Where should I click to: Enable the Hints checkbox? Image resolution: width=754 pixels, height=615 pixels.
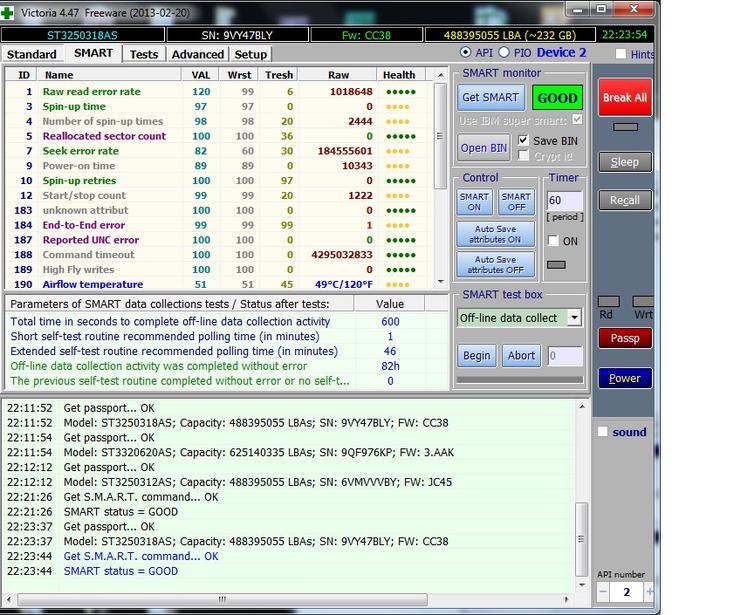click(x=621, y=54)
